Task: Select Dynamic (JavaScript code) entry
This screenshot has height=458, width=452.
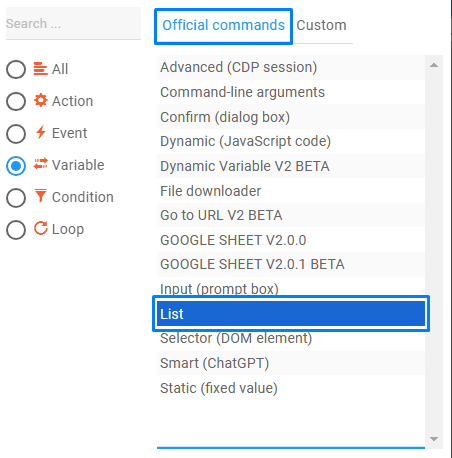Action: click(x=291, y=141)
